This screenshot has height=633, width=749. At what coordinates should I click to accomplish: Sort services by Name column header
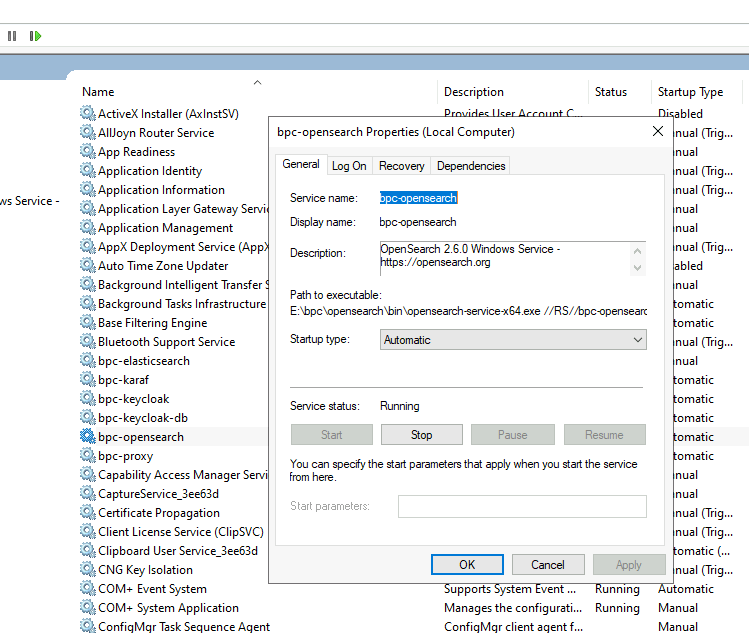258,91
